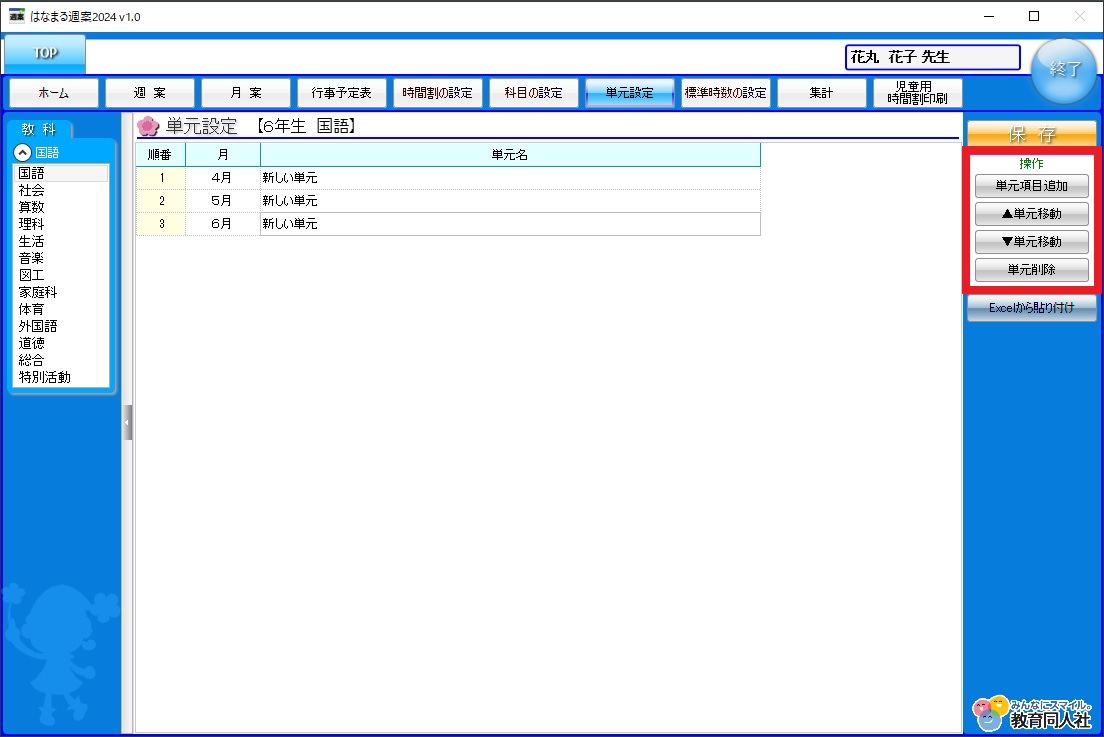Open the TOP tab
1104x737 pixels.
pyautogui.click(x=45, y=53)
